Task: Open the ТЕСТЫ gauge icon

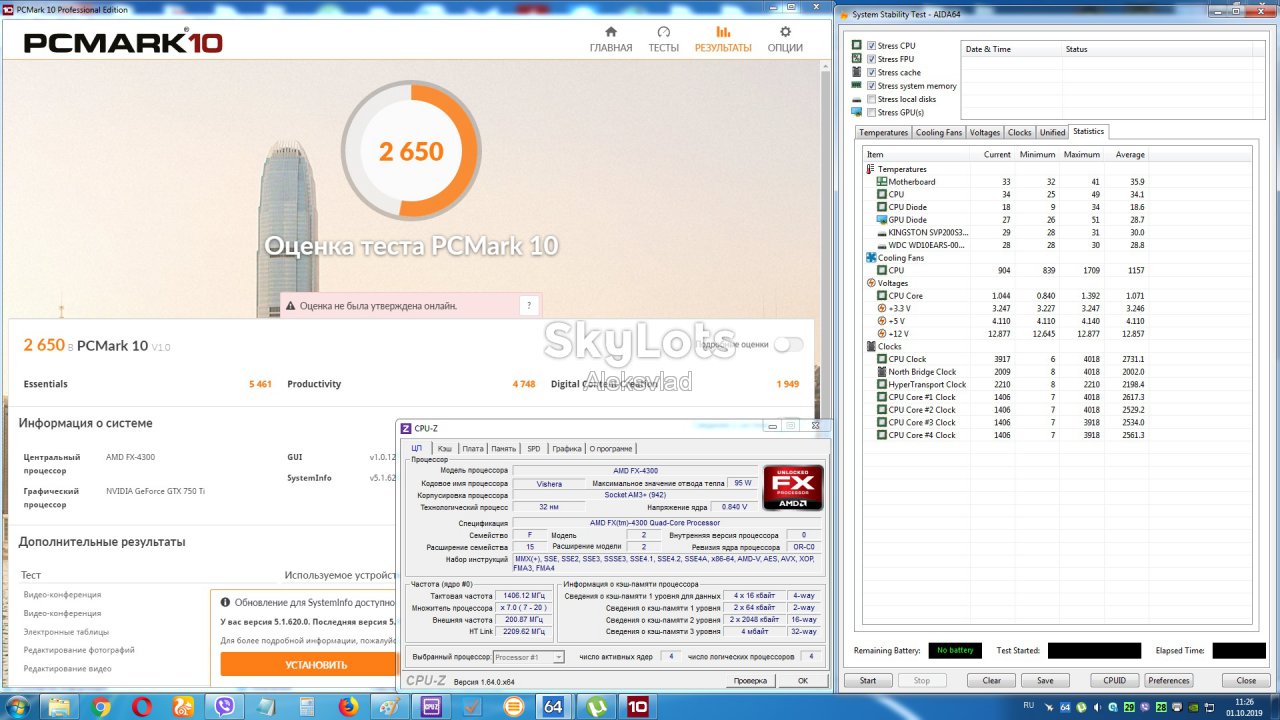Action: [x=664, y=32]
